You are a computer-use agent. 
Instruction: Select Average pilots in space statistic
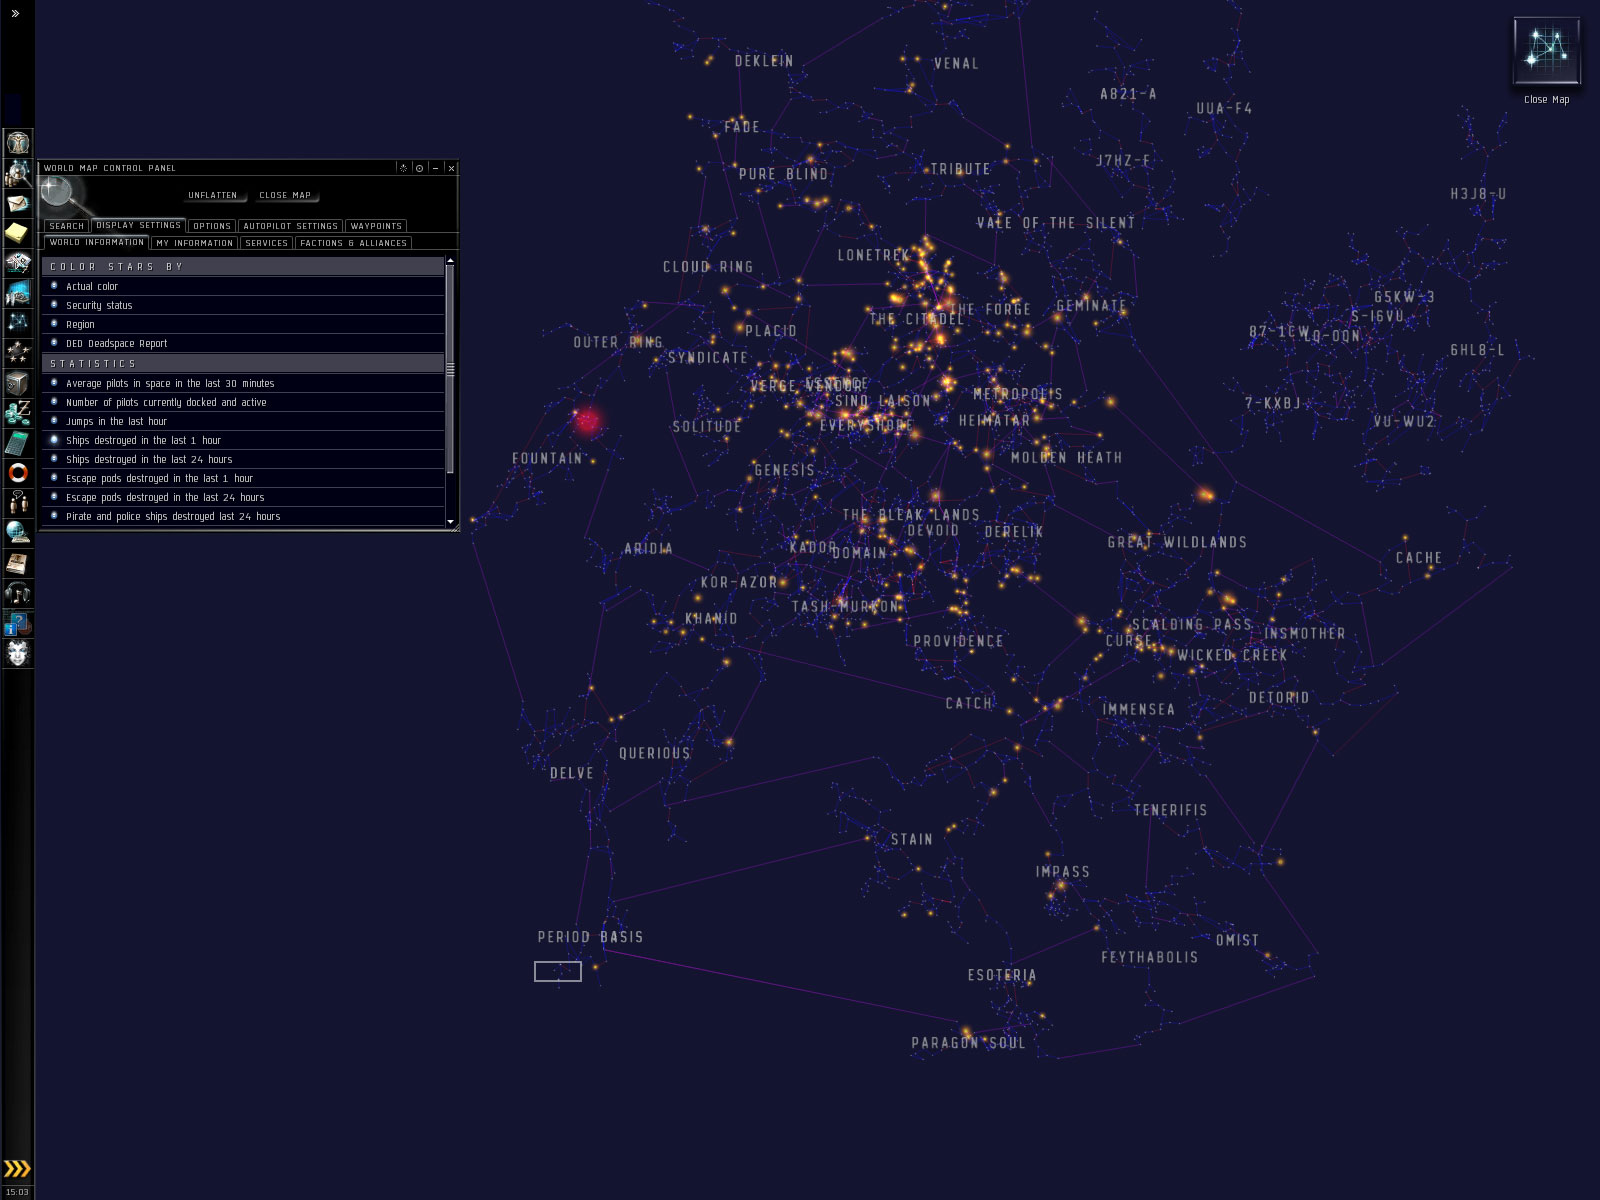click(243, 383)
